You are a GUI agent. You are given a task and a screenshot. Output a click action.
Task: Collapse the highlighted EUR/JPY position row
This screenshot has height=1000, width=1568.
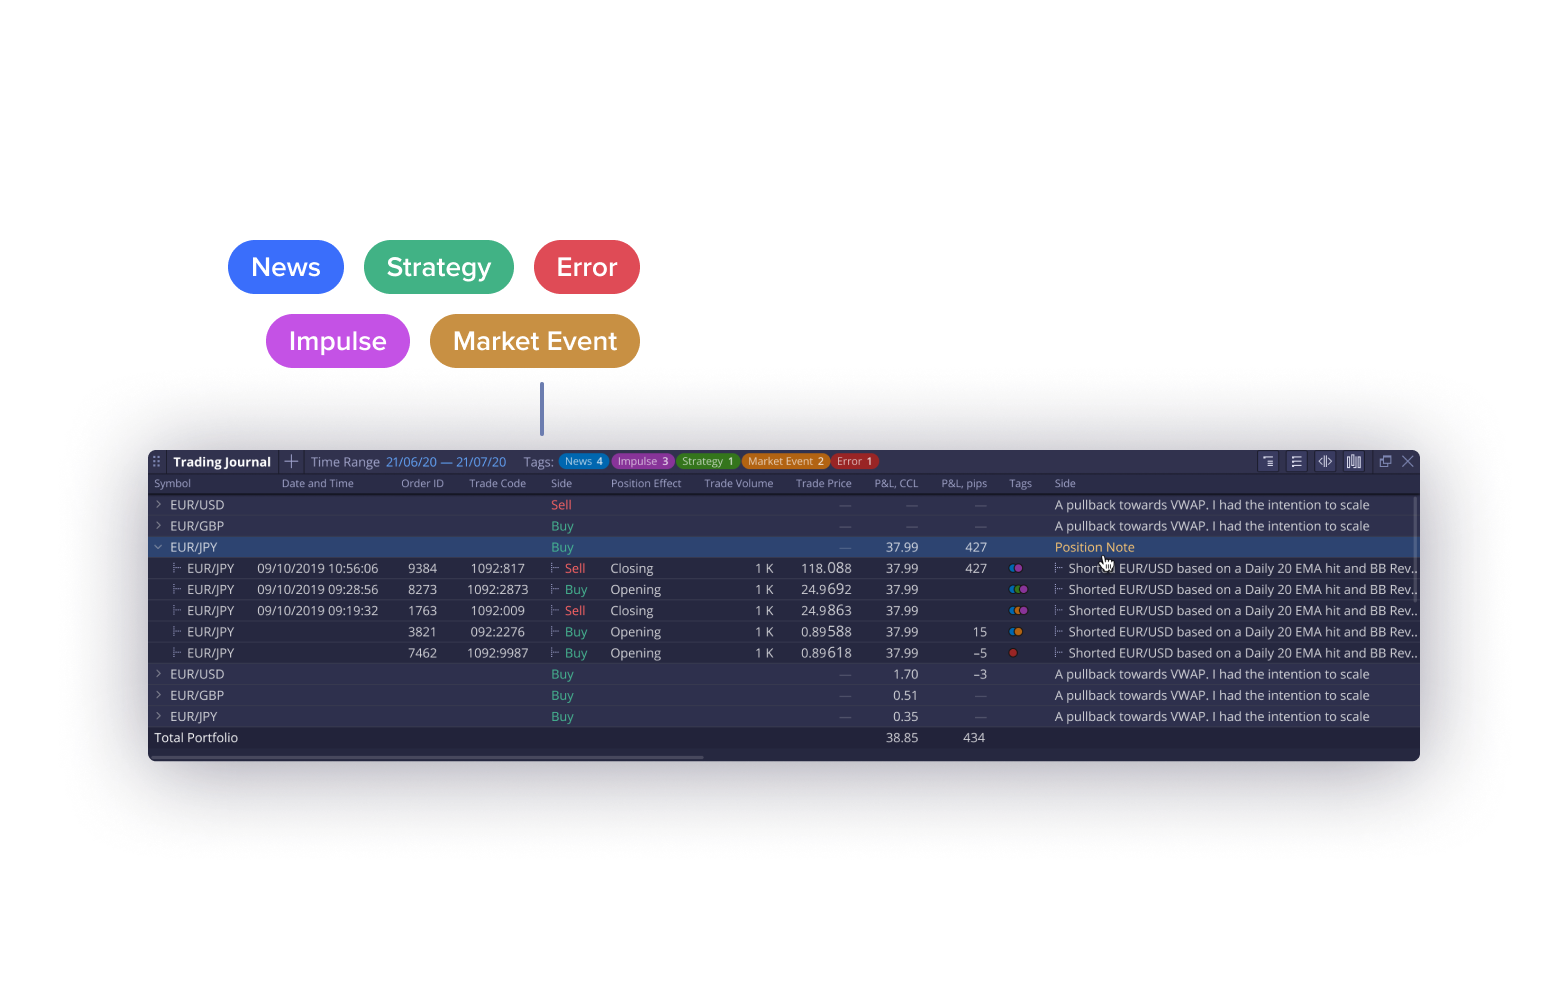tap(158, 547)
